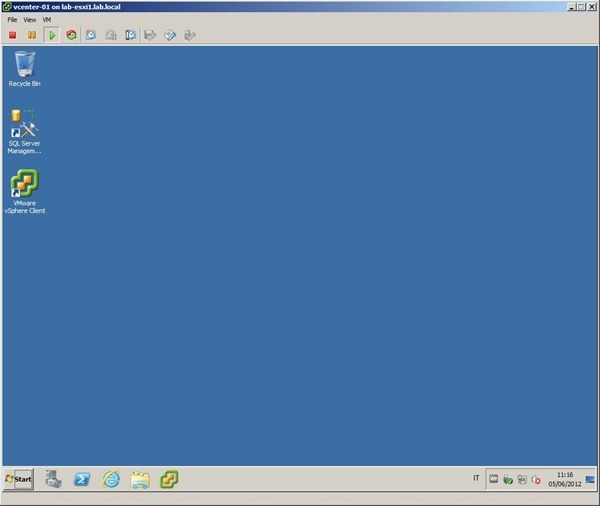Click the connect USB device icon

pyautogui.click(x=190, y=35)
